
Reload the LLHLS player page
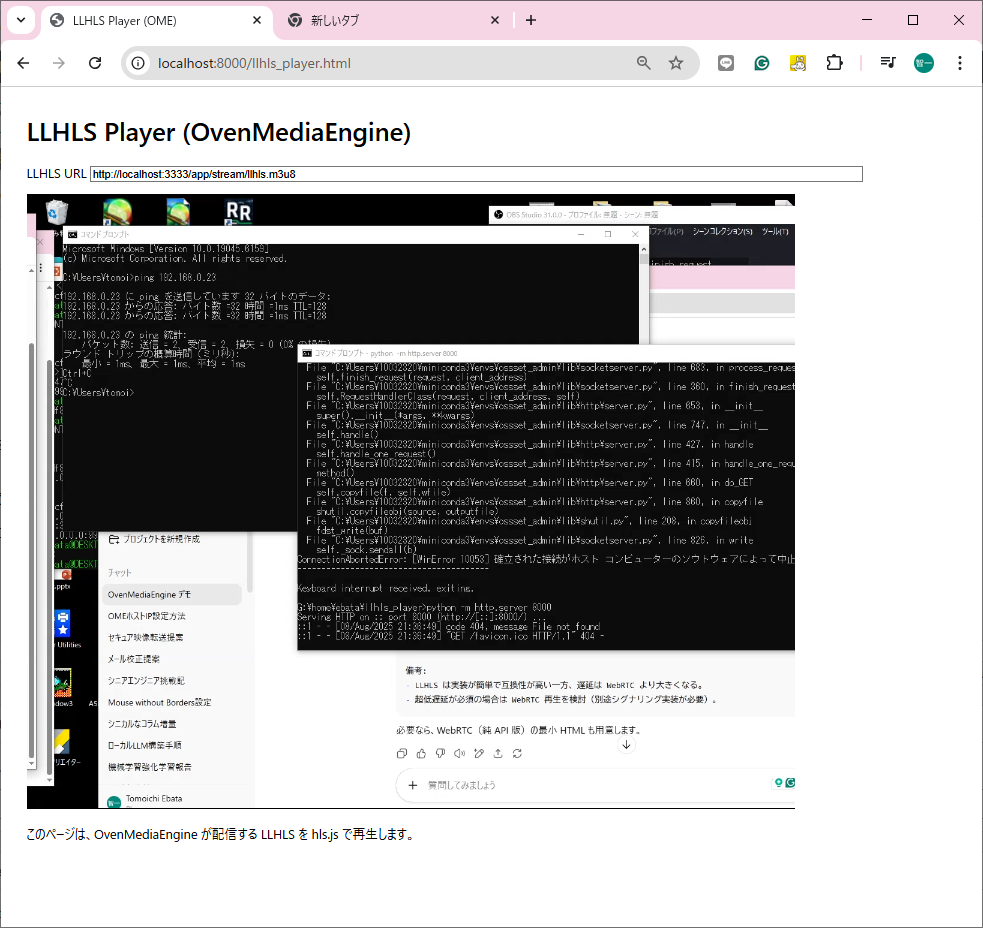[x=95, y=63]
